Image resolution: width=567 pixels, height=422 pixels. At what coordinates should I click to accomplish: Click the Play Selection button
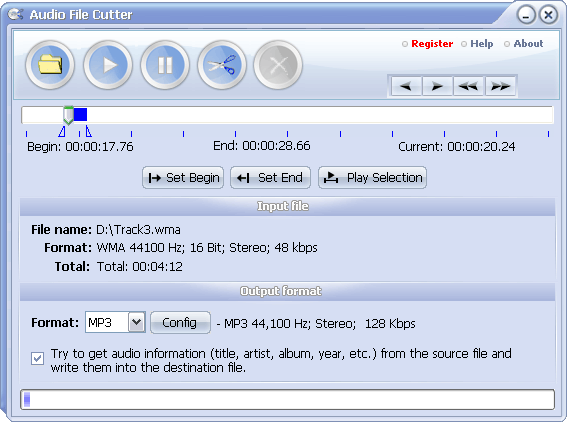click(x=372, y=178)
